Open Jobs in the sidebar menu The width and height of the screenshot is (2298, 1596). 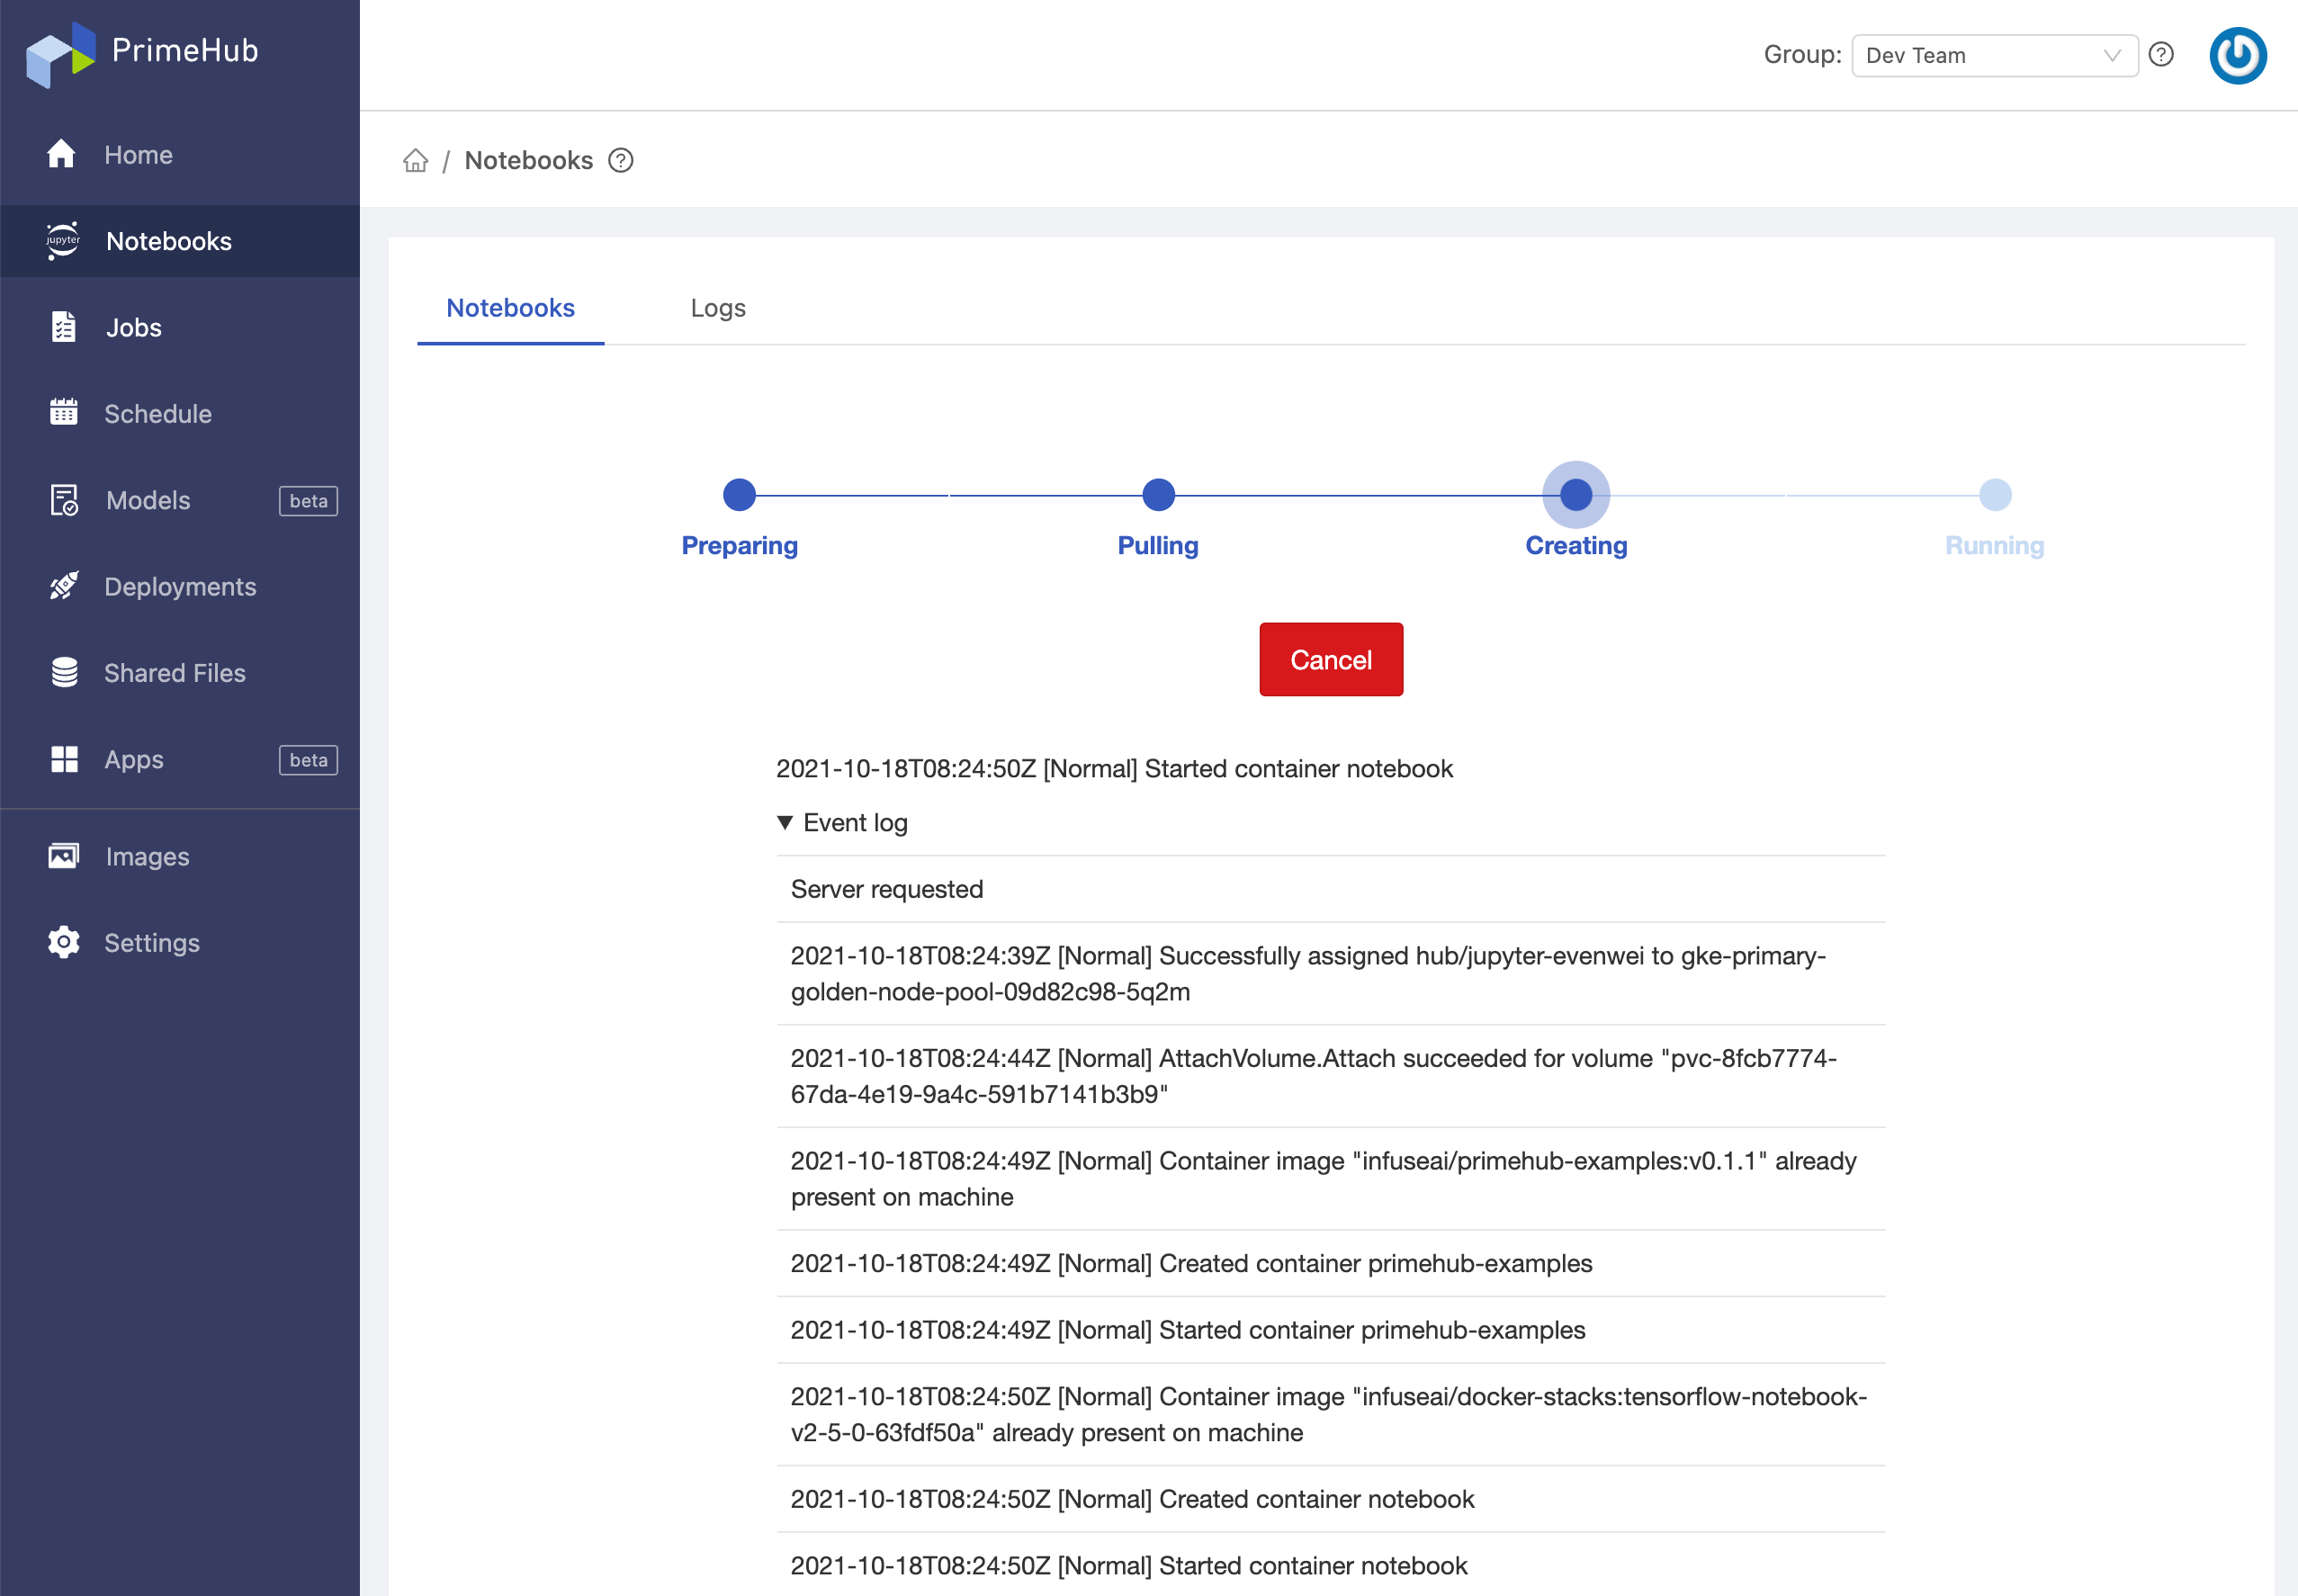coord(180,328)
